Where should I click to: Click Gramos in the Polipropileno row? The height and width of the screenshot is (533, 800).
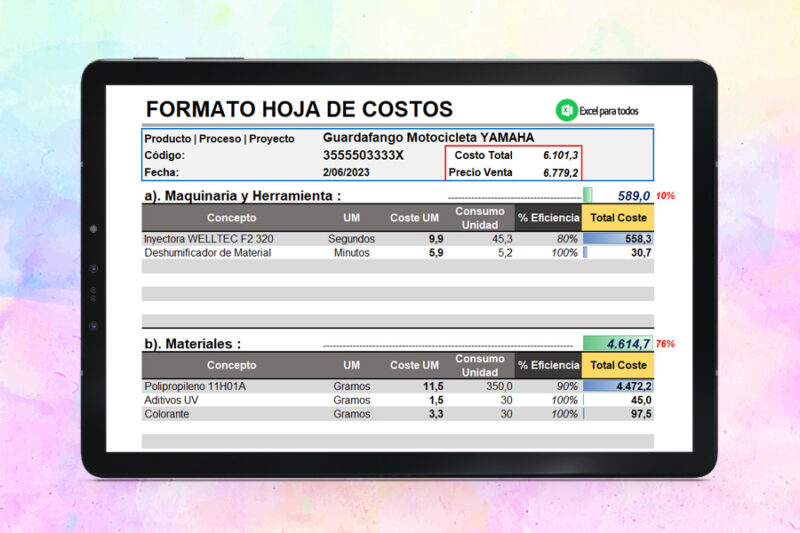(352, 386)
